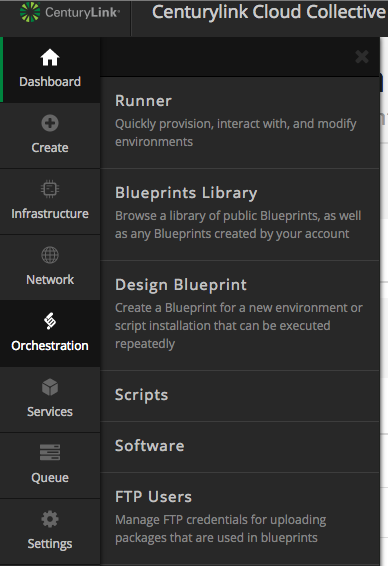The width and height of the screenshot is (388, 566).
Task: Click the Centurylink Cloud Collective title
Action: [x=269, y=12]
